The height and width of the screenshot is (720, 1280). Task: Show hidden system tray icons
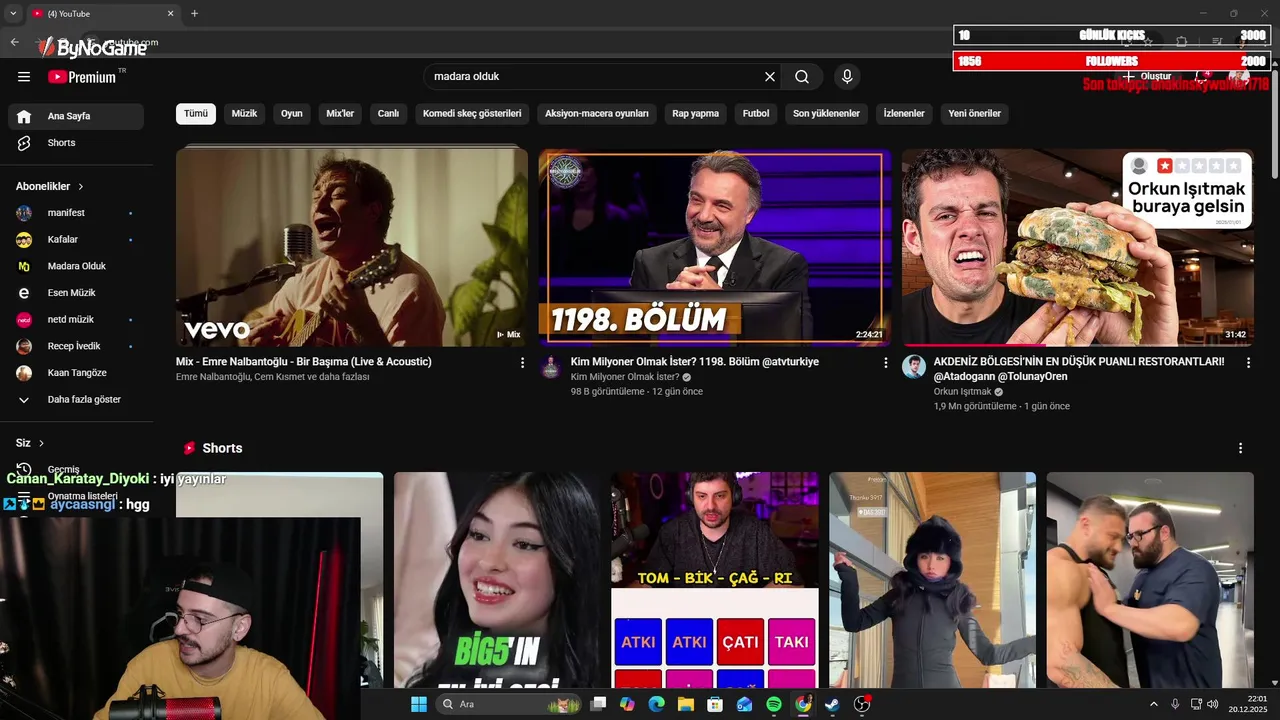click(x=1153, y=704)
